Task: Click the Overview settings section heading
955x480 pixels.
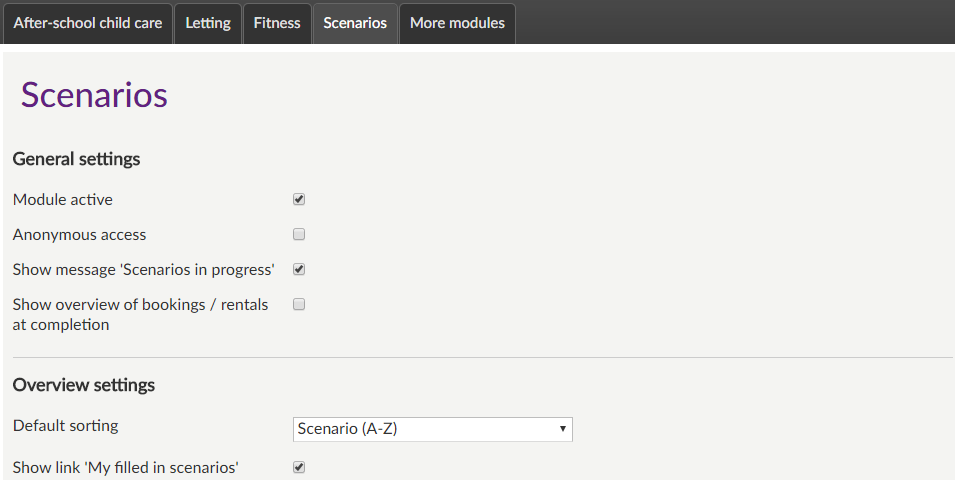Action: 84,385
